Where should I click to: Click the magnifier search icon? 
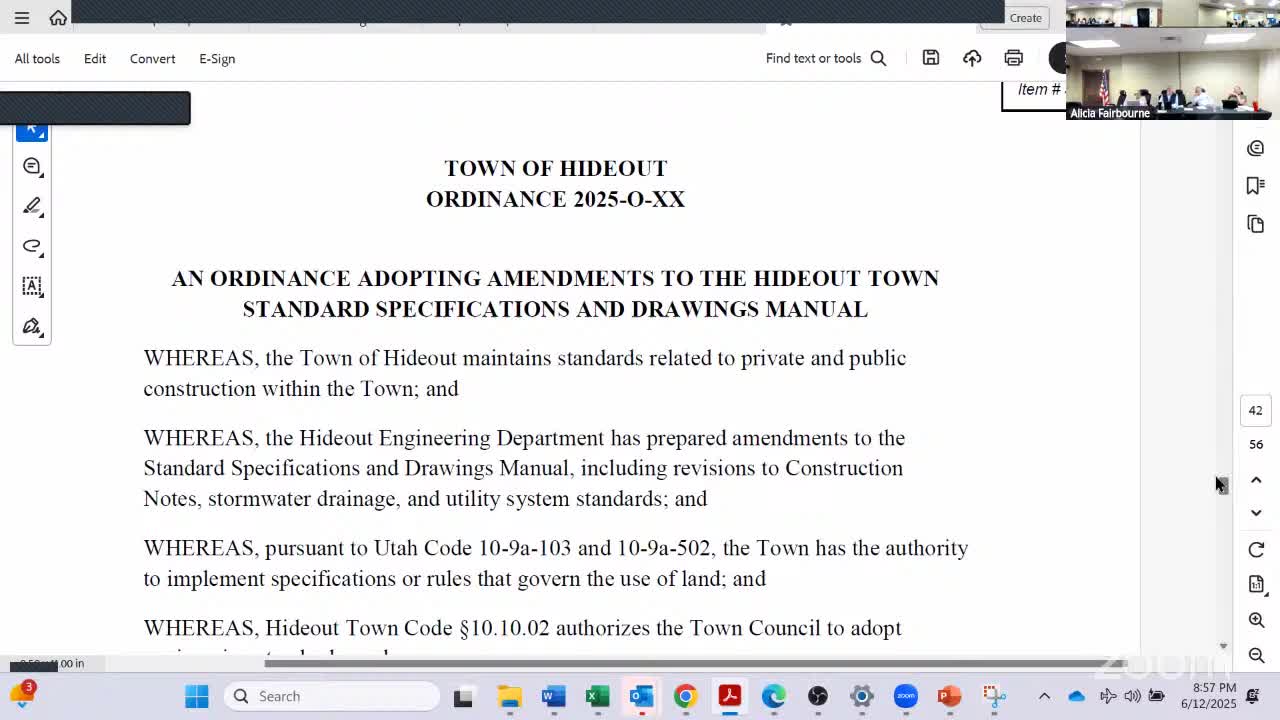pos(878,58)
